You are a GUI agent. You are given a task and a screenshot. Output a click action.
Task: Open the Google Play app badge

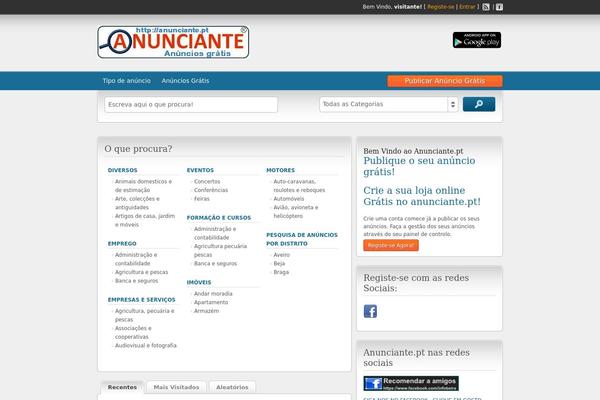click(477, 40)
